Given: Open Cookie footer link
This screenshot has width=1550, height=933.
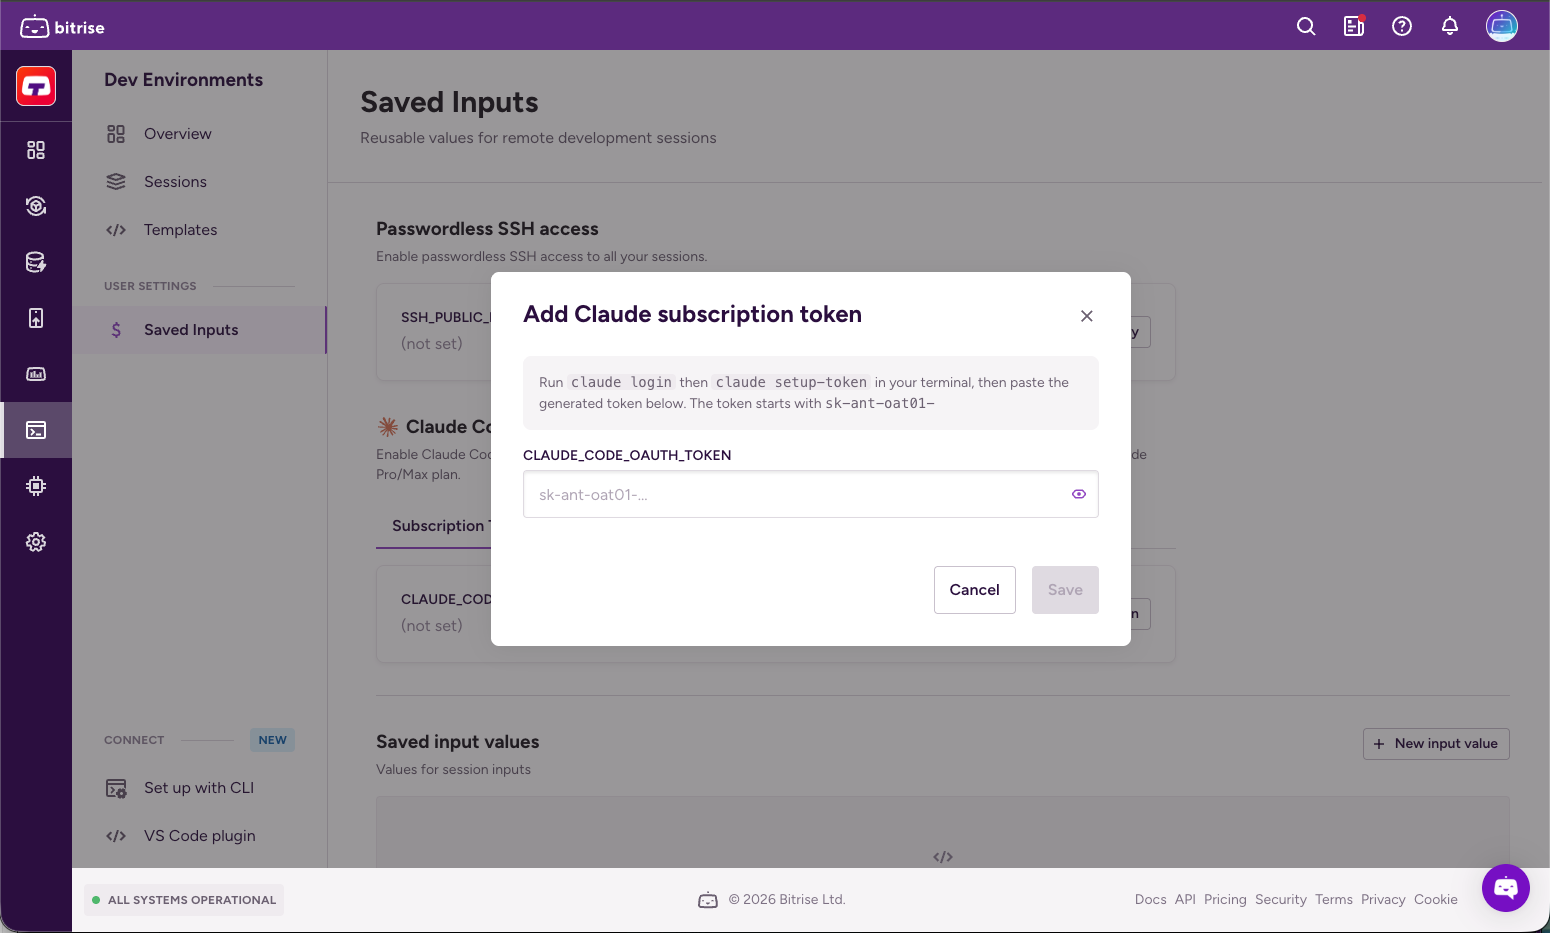Looking at the screenshot, I should tap(1436, 900).
